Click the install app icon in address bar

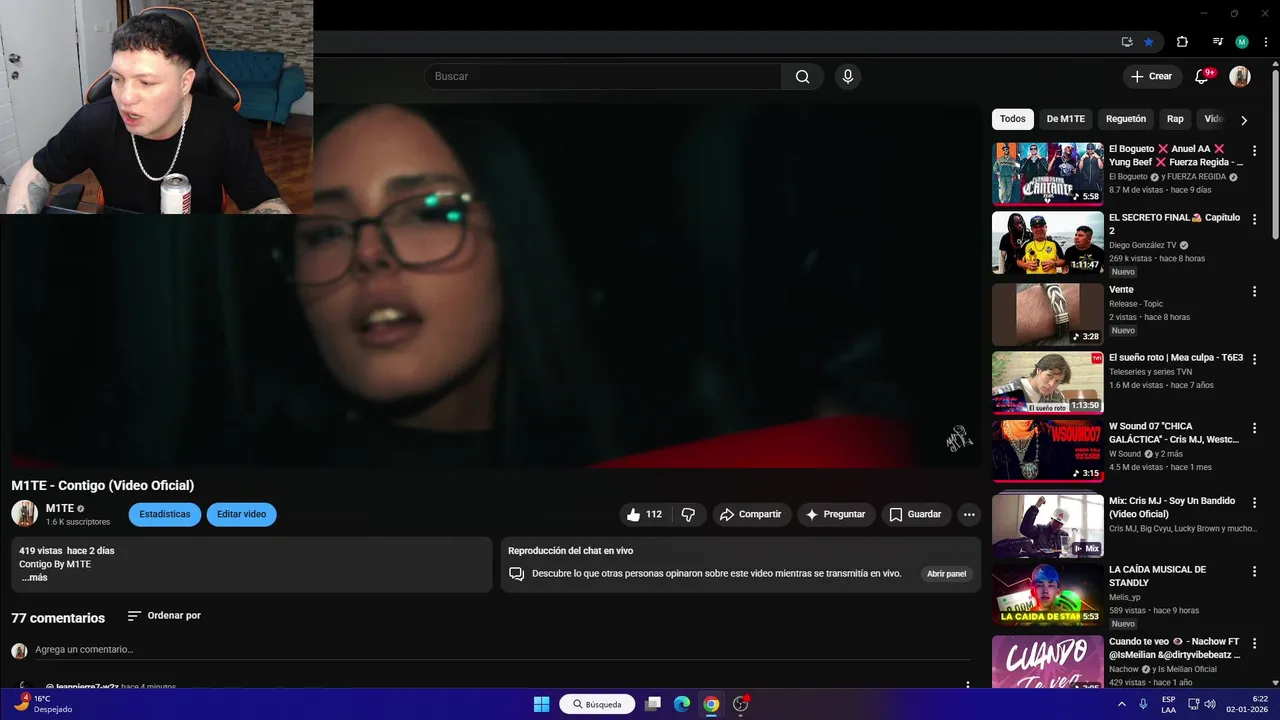pyautogui.click(x=1127, y=42)
